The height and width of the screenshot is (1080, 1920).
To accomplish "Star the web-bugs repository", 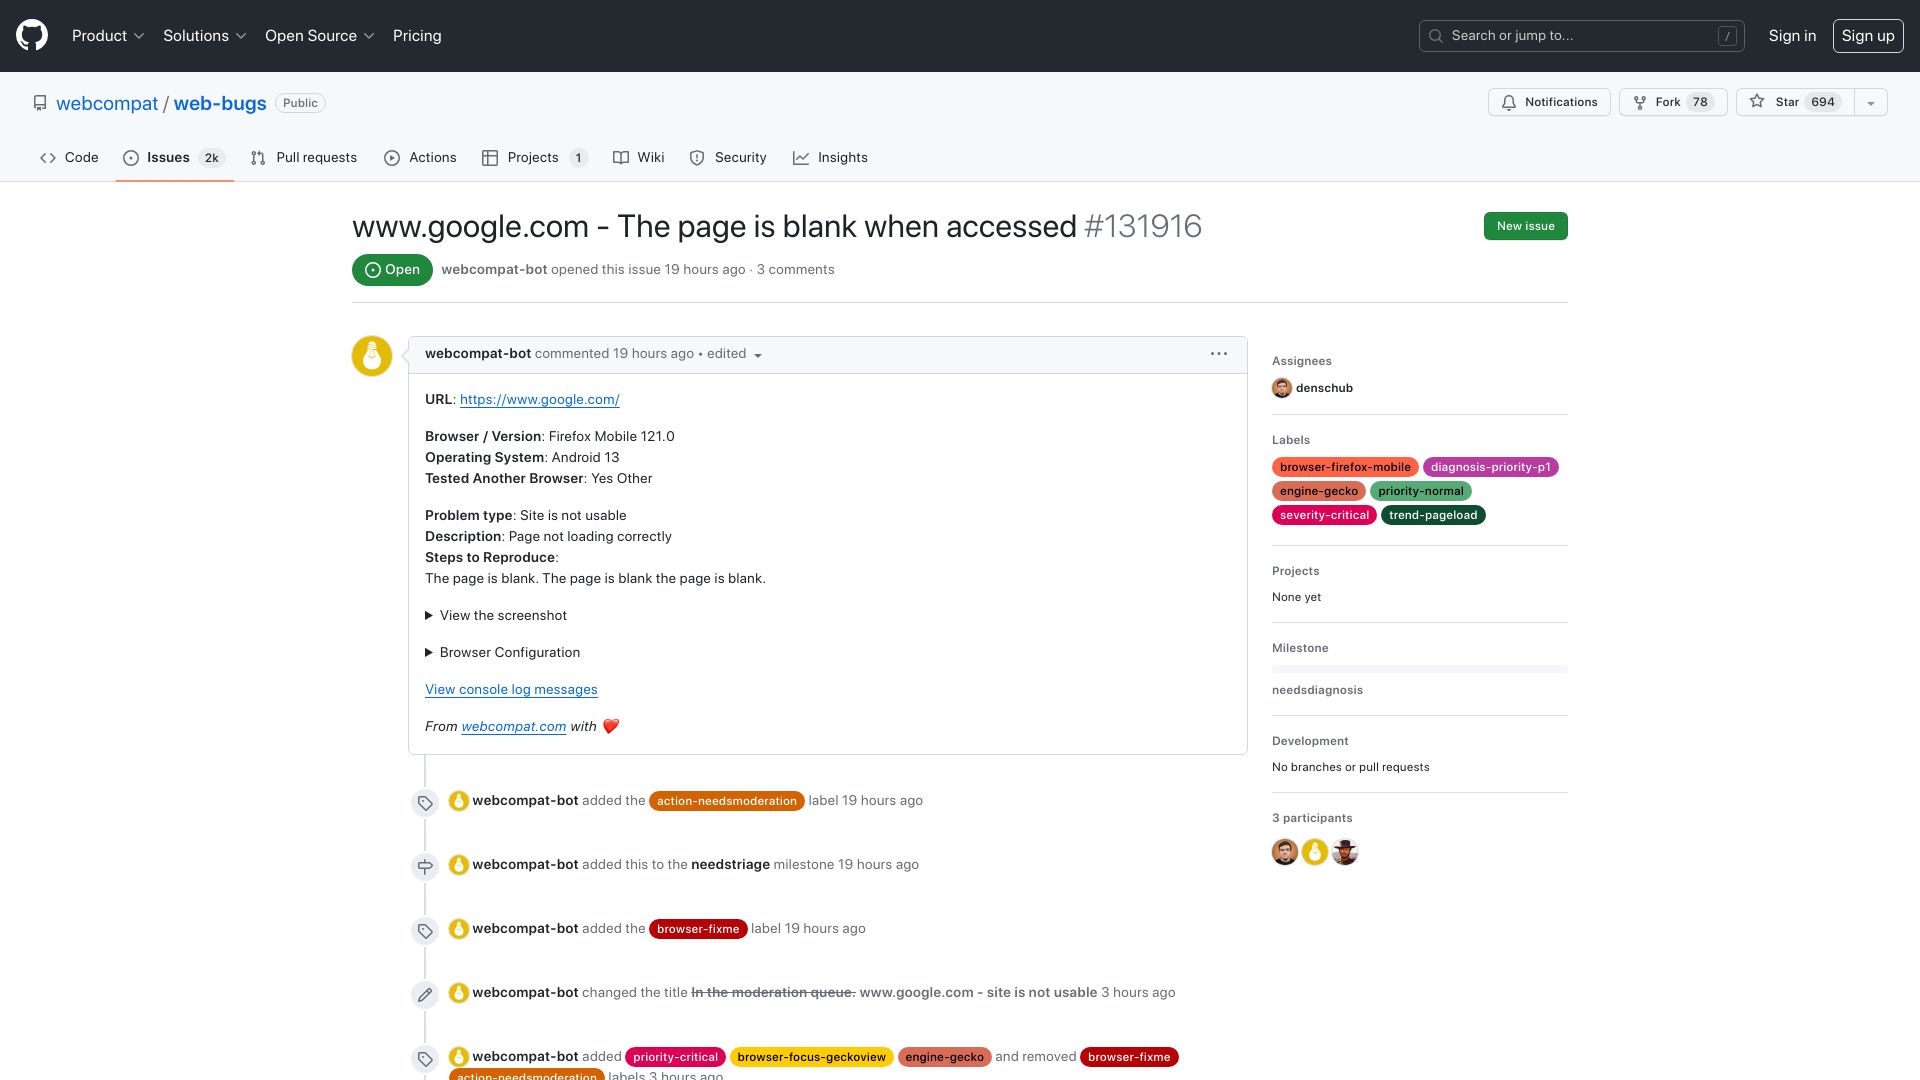I will tap(1795, 102).
